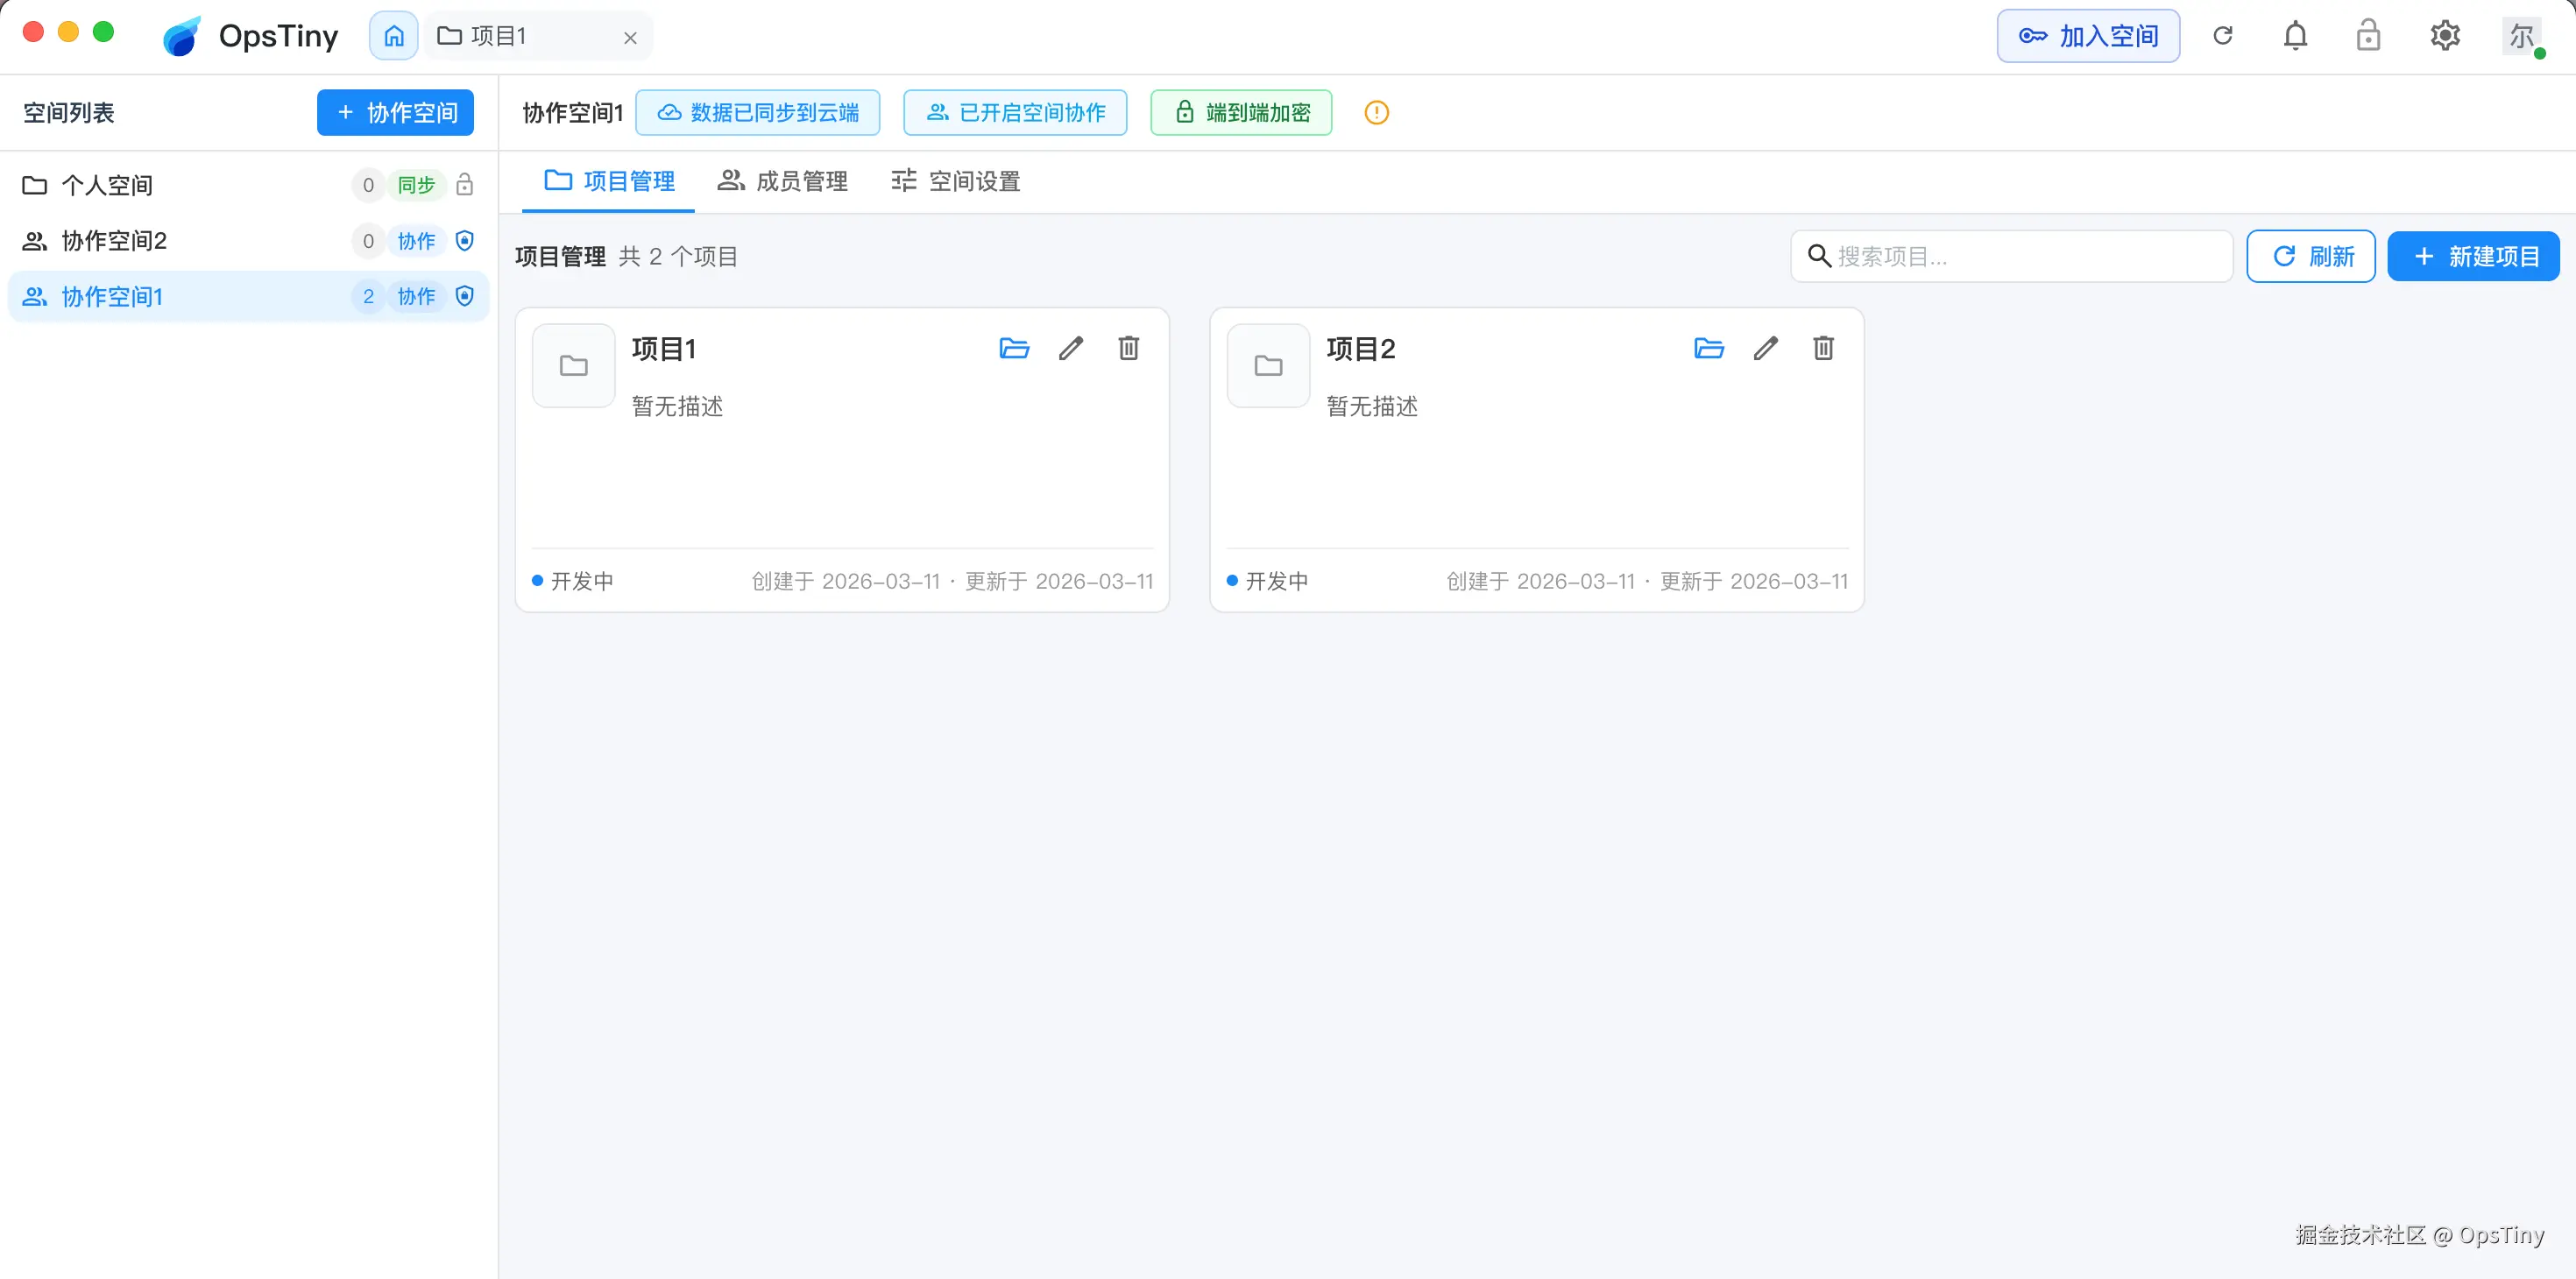Open the notifications bell icon

tap(2295, 36)
